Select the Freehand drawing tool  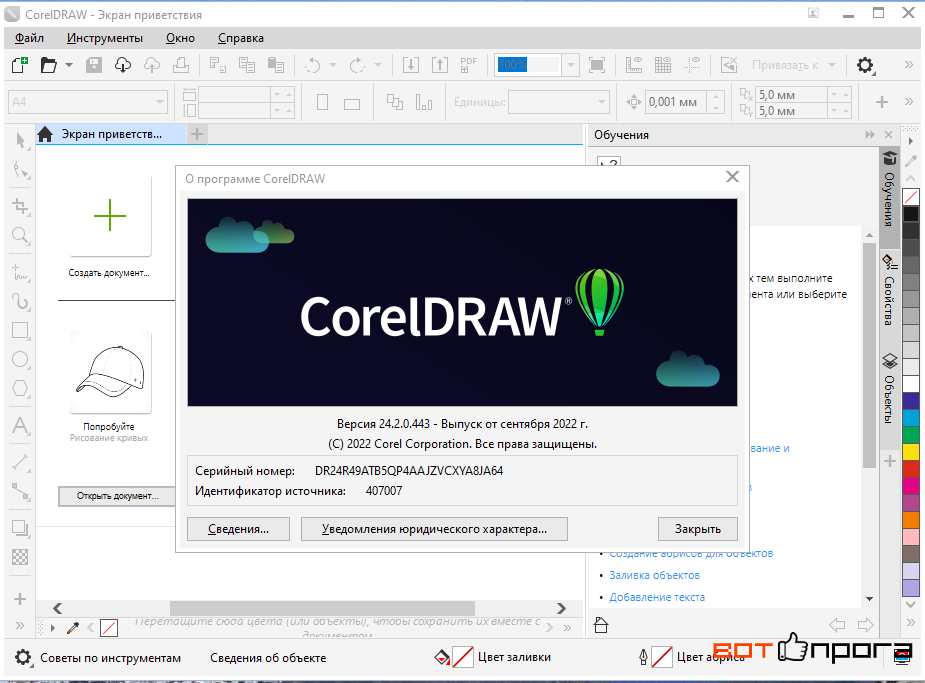pyautogui.click(x=21, y=272)
